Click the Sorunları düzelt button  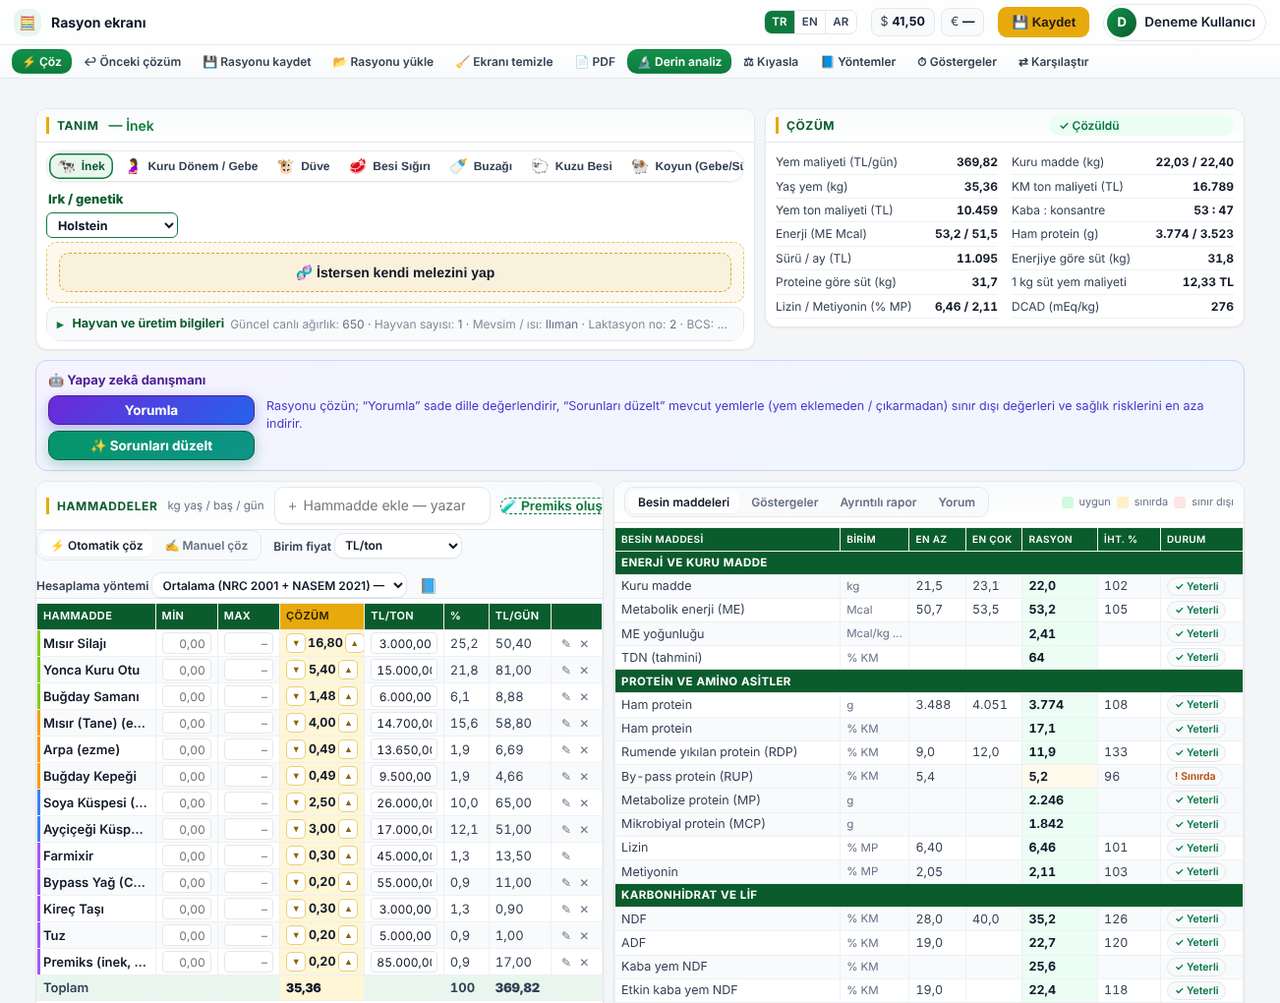point(151,446)
